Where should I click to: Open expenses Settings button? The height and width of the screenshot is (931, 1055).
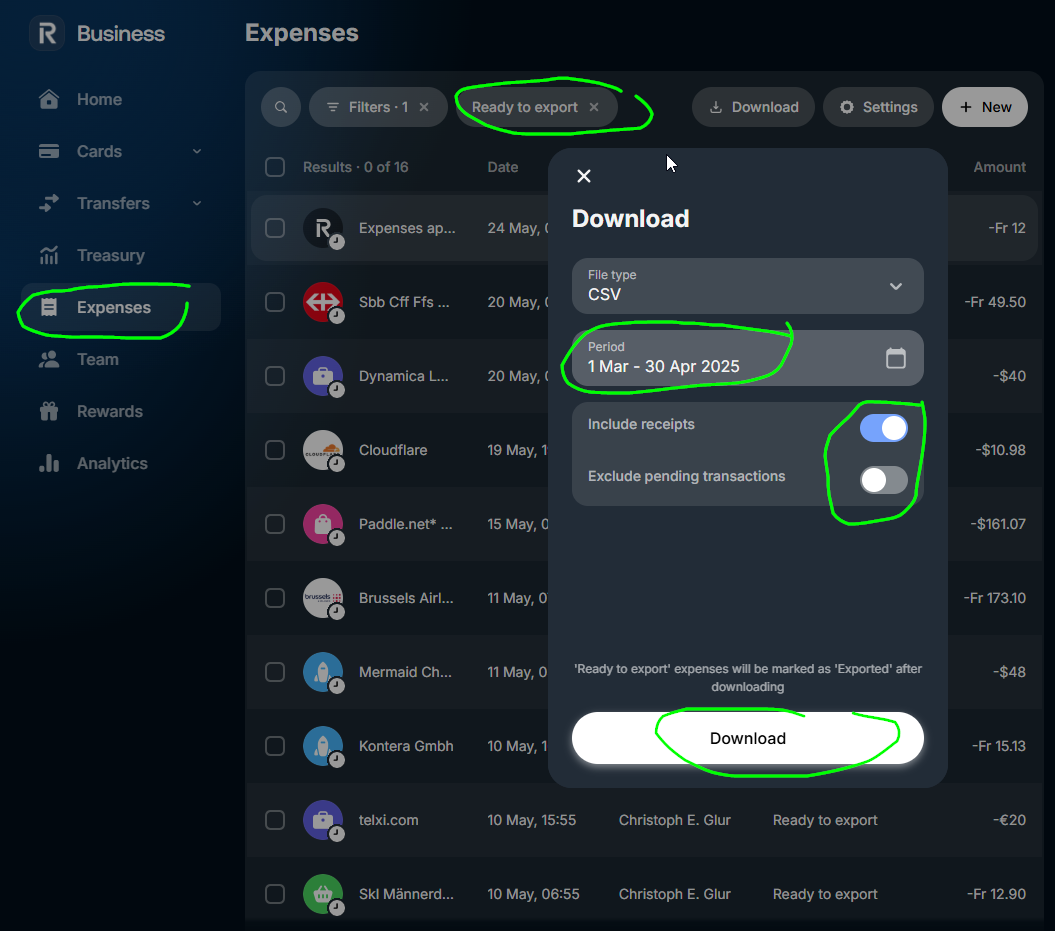click(878, 107)
